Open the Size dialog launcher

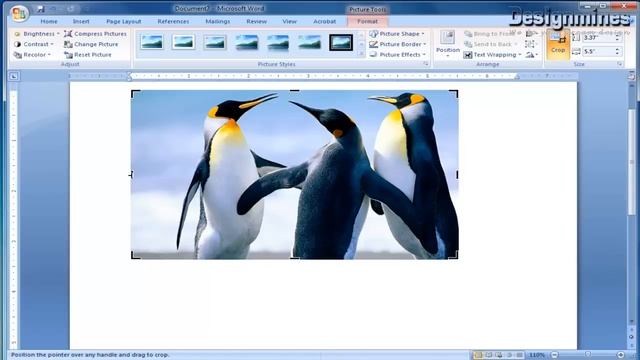(x=620, y=64)
